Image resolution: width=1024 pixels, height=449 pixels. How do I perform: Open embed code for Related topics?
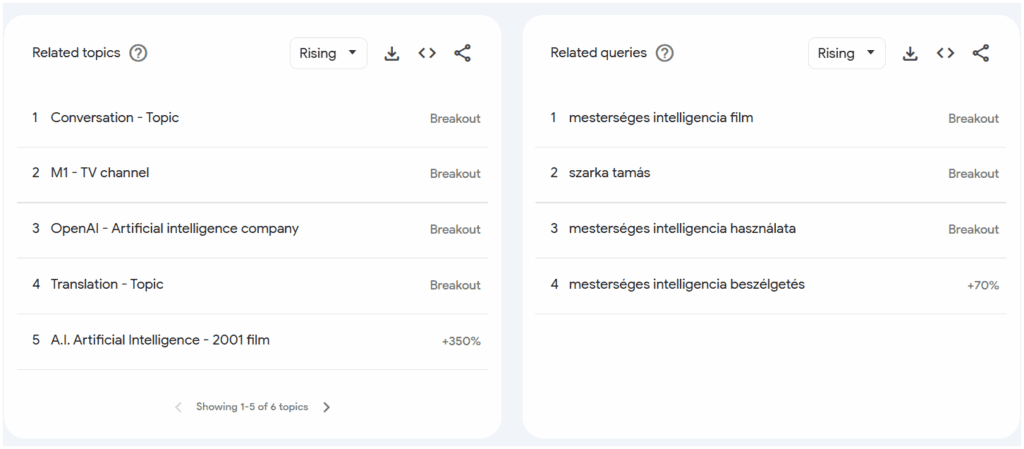pyautogui.click(x=427, y=54)
